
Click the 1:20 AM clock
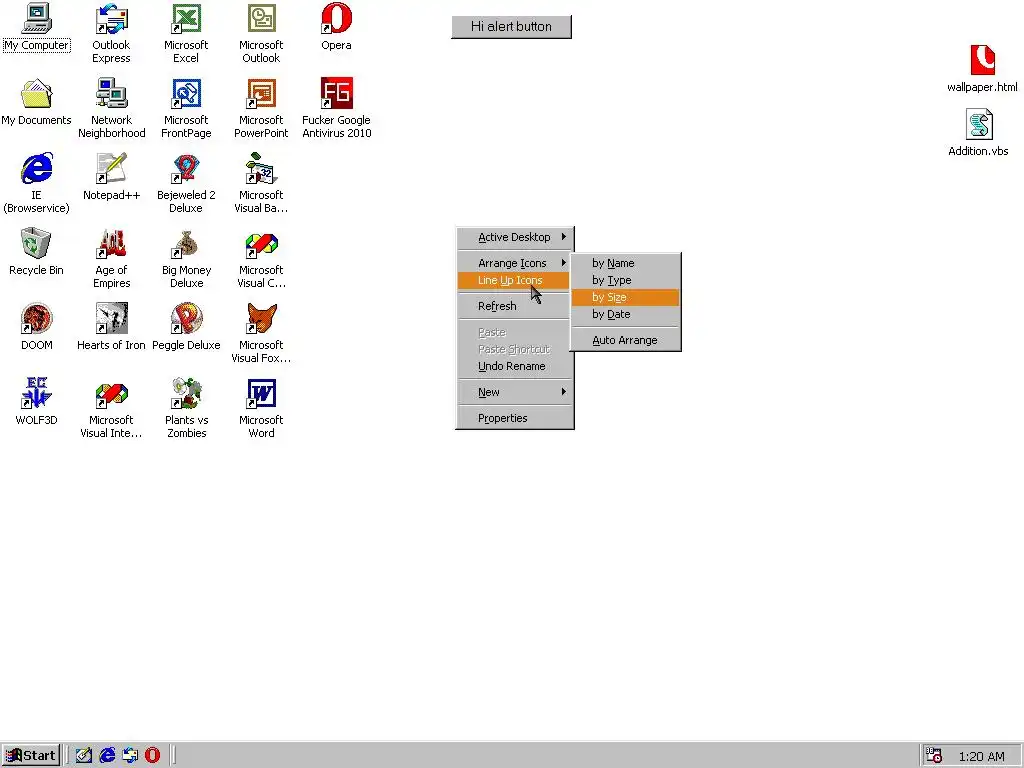(x=981, y=757)
